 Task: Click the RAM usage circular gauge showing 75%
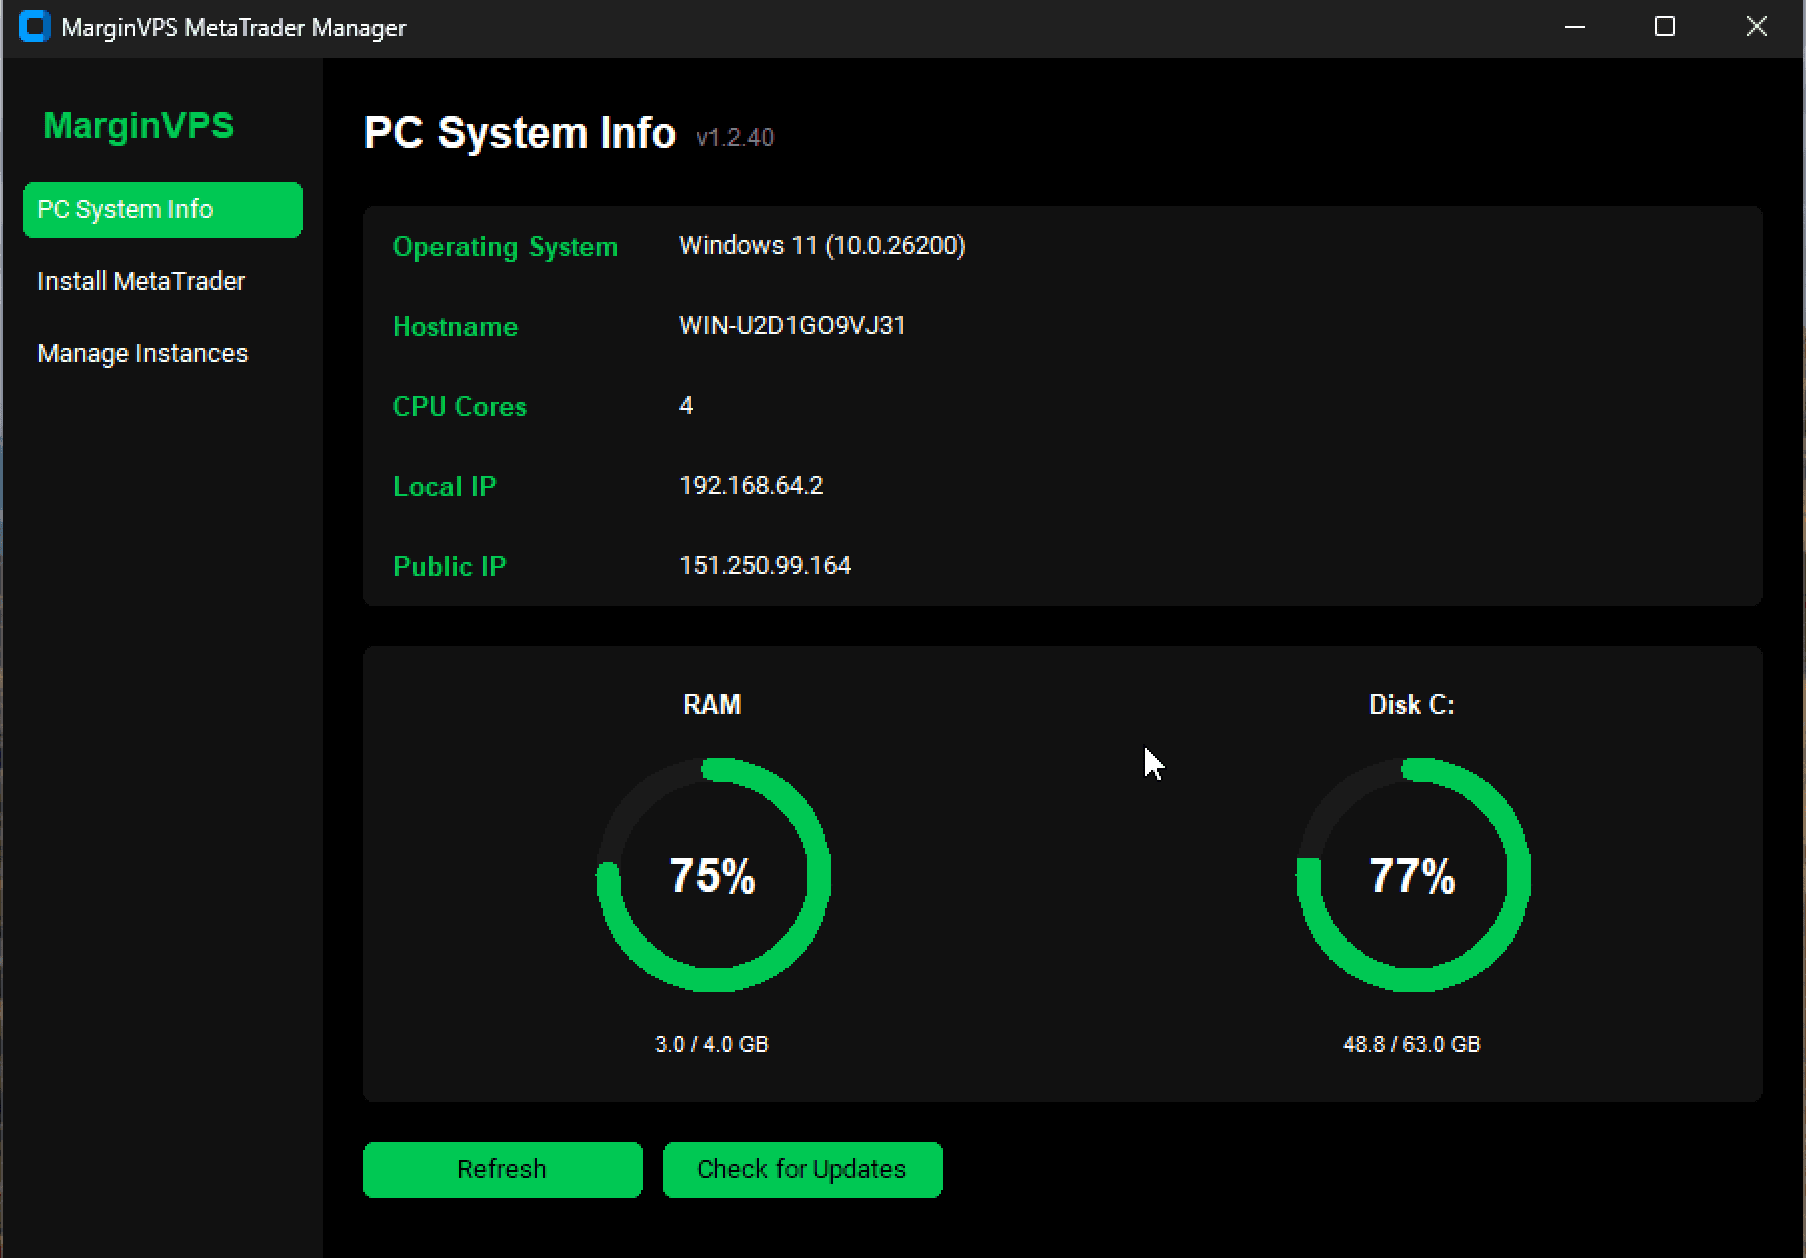tap(713, 875)
